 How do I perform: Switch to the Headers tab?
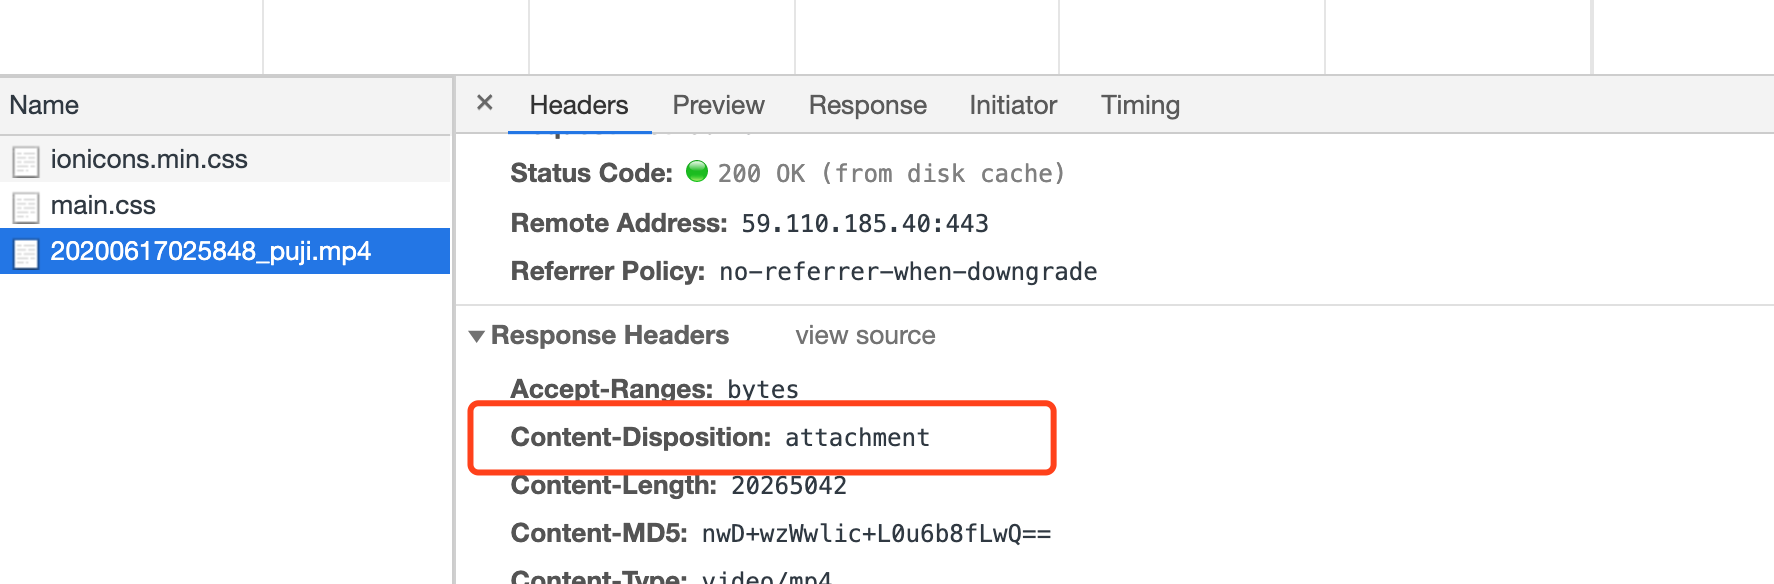coord(579,105)
